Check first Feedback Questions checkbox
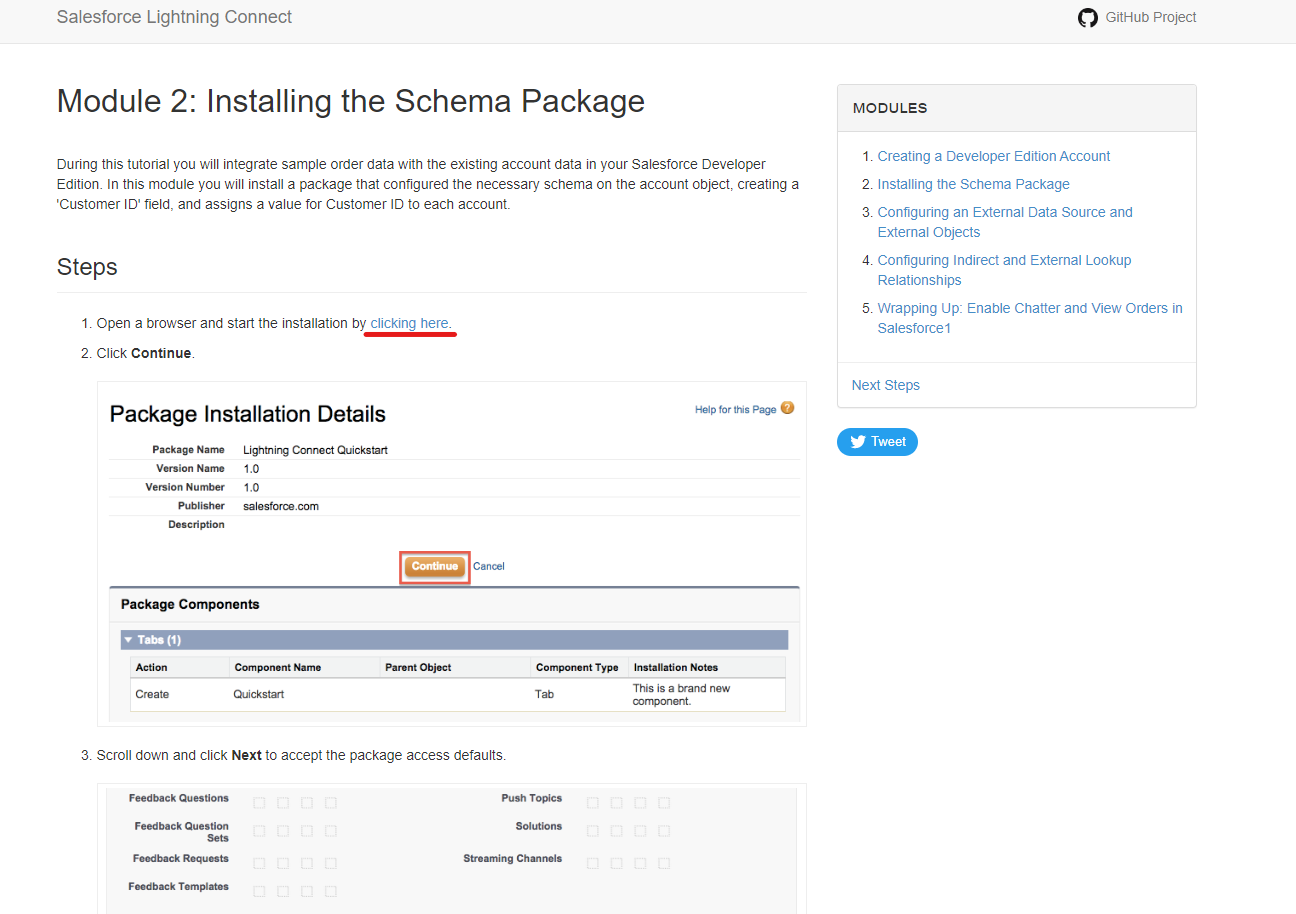The width and height of the screenshot is (1296, 914). 259,803
